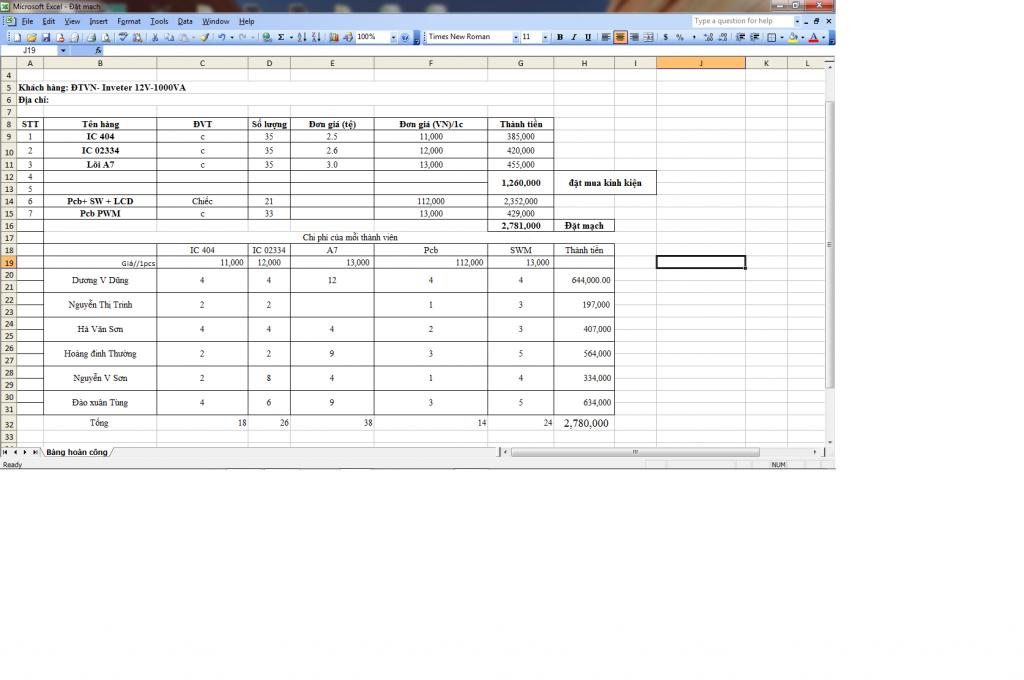The image size is (1024, 680).
Task: Open the Format menu
Action: point(129,22)
